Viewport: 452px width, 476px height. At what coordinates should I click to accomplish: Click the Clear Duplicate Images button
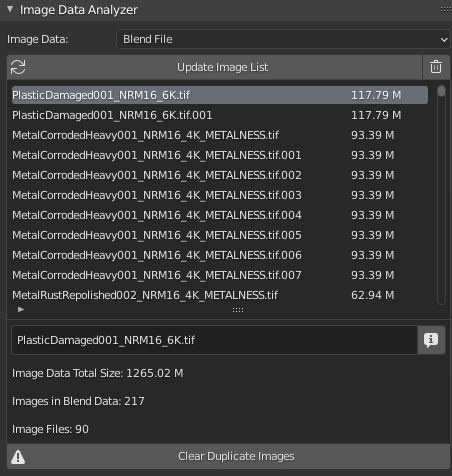click(228, 456)
